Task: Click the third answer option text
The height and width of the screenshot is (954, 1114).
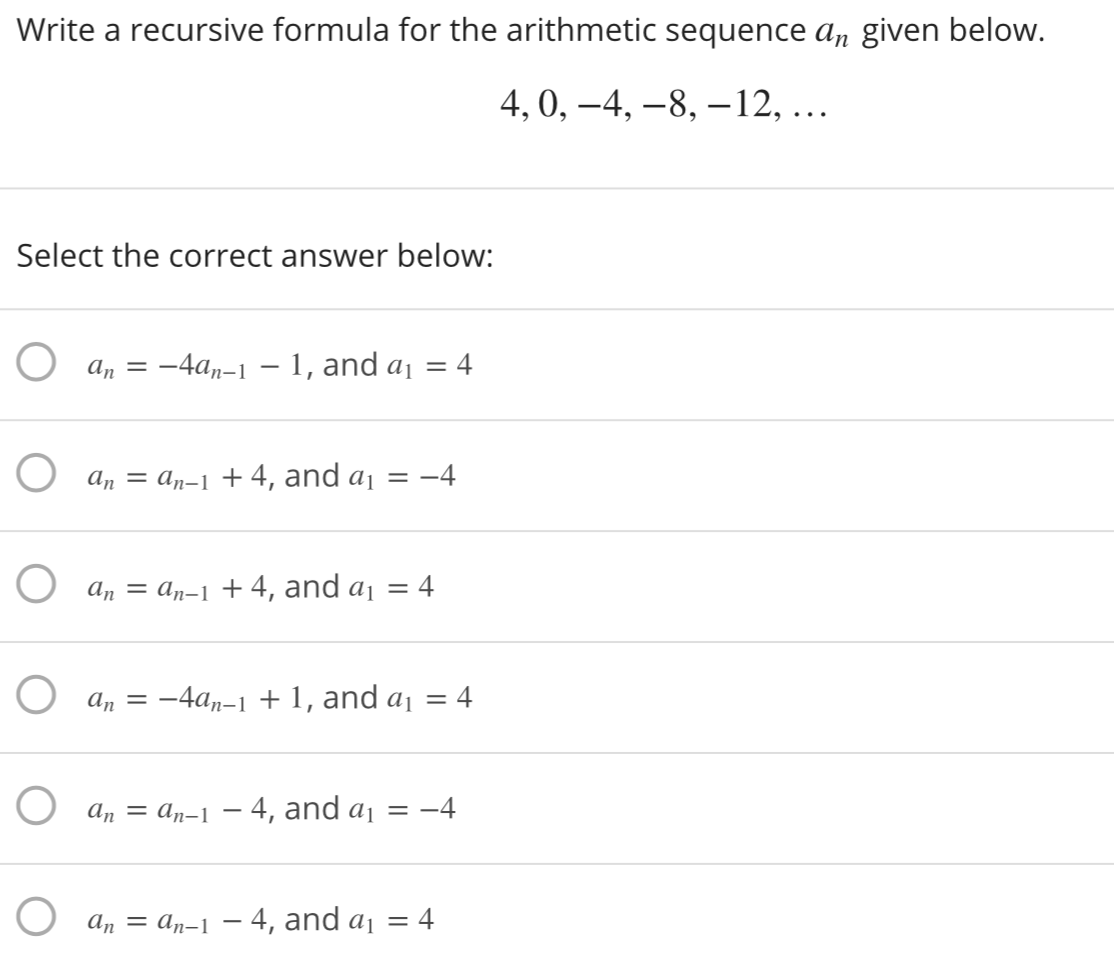Action: (260, 588)
